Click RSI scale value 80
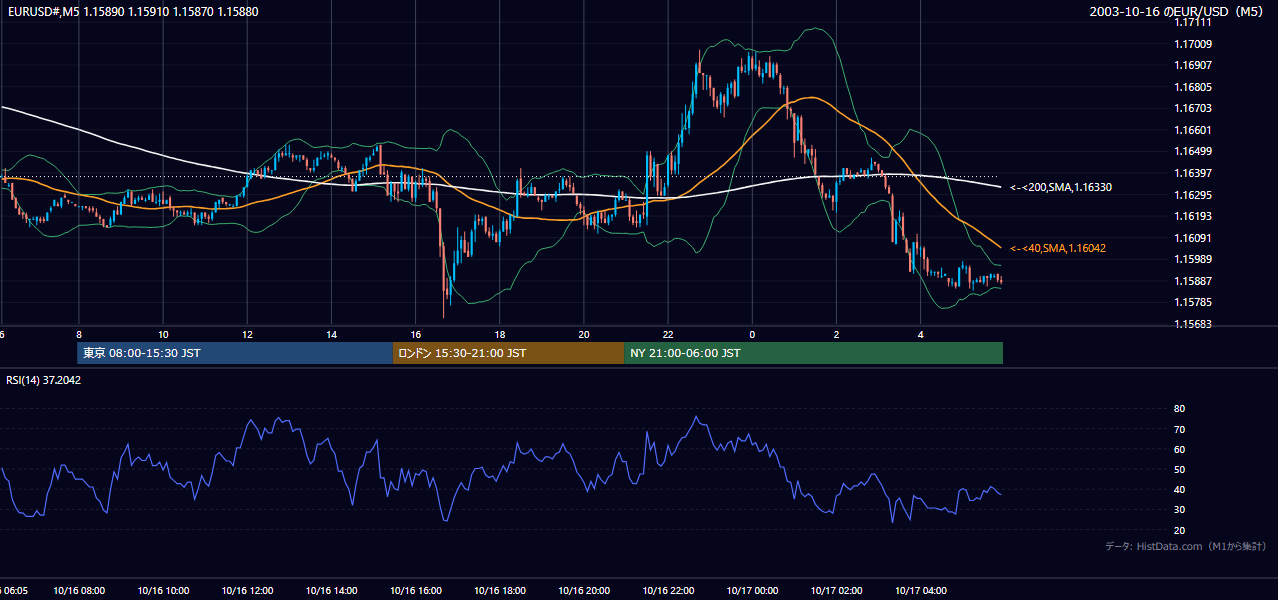The image size is (1278, 600). pos(1180,409)
